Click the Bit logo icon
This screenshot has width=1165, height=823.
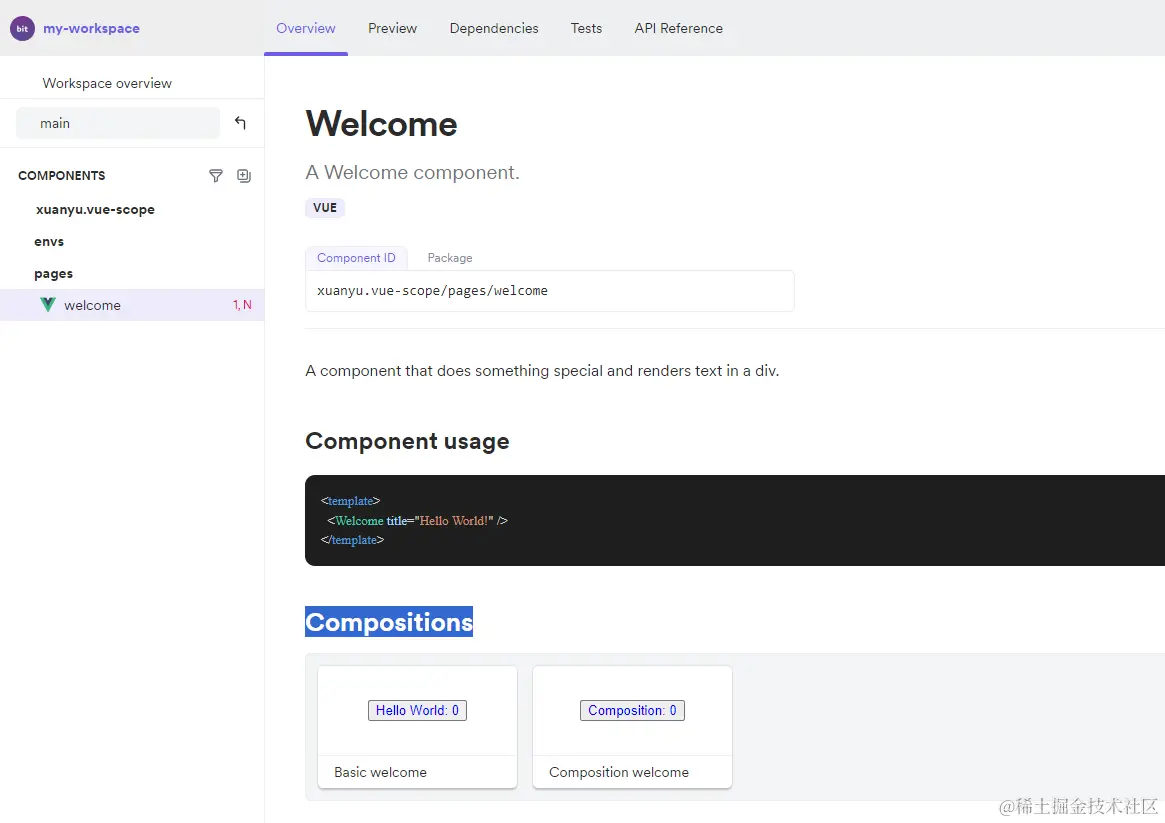[x=22, y=29]
